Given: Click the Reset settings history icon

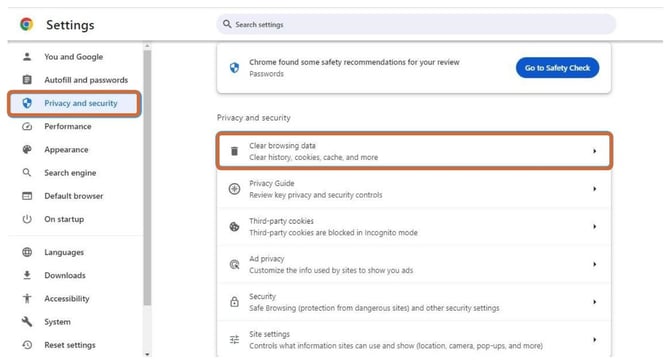Looking at the screenshot, I should point(27,344).
